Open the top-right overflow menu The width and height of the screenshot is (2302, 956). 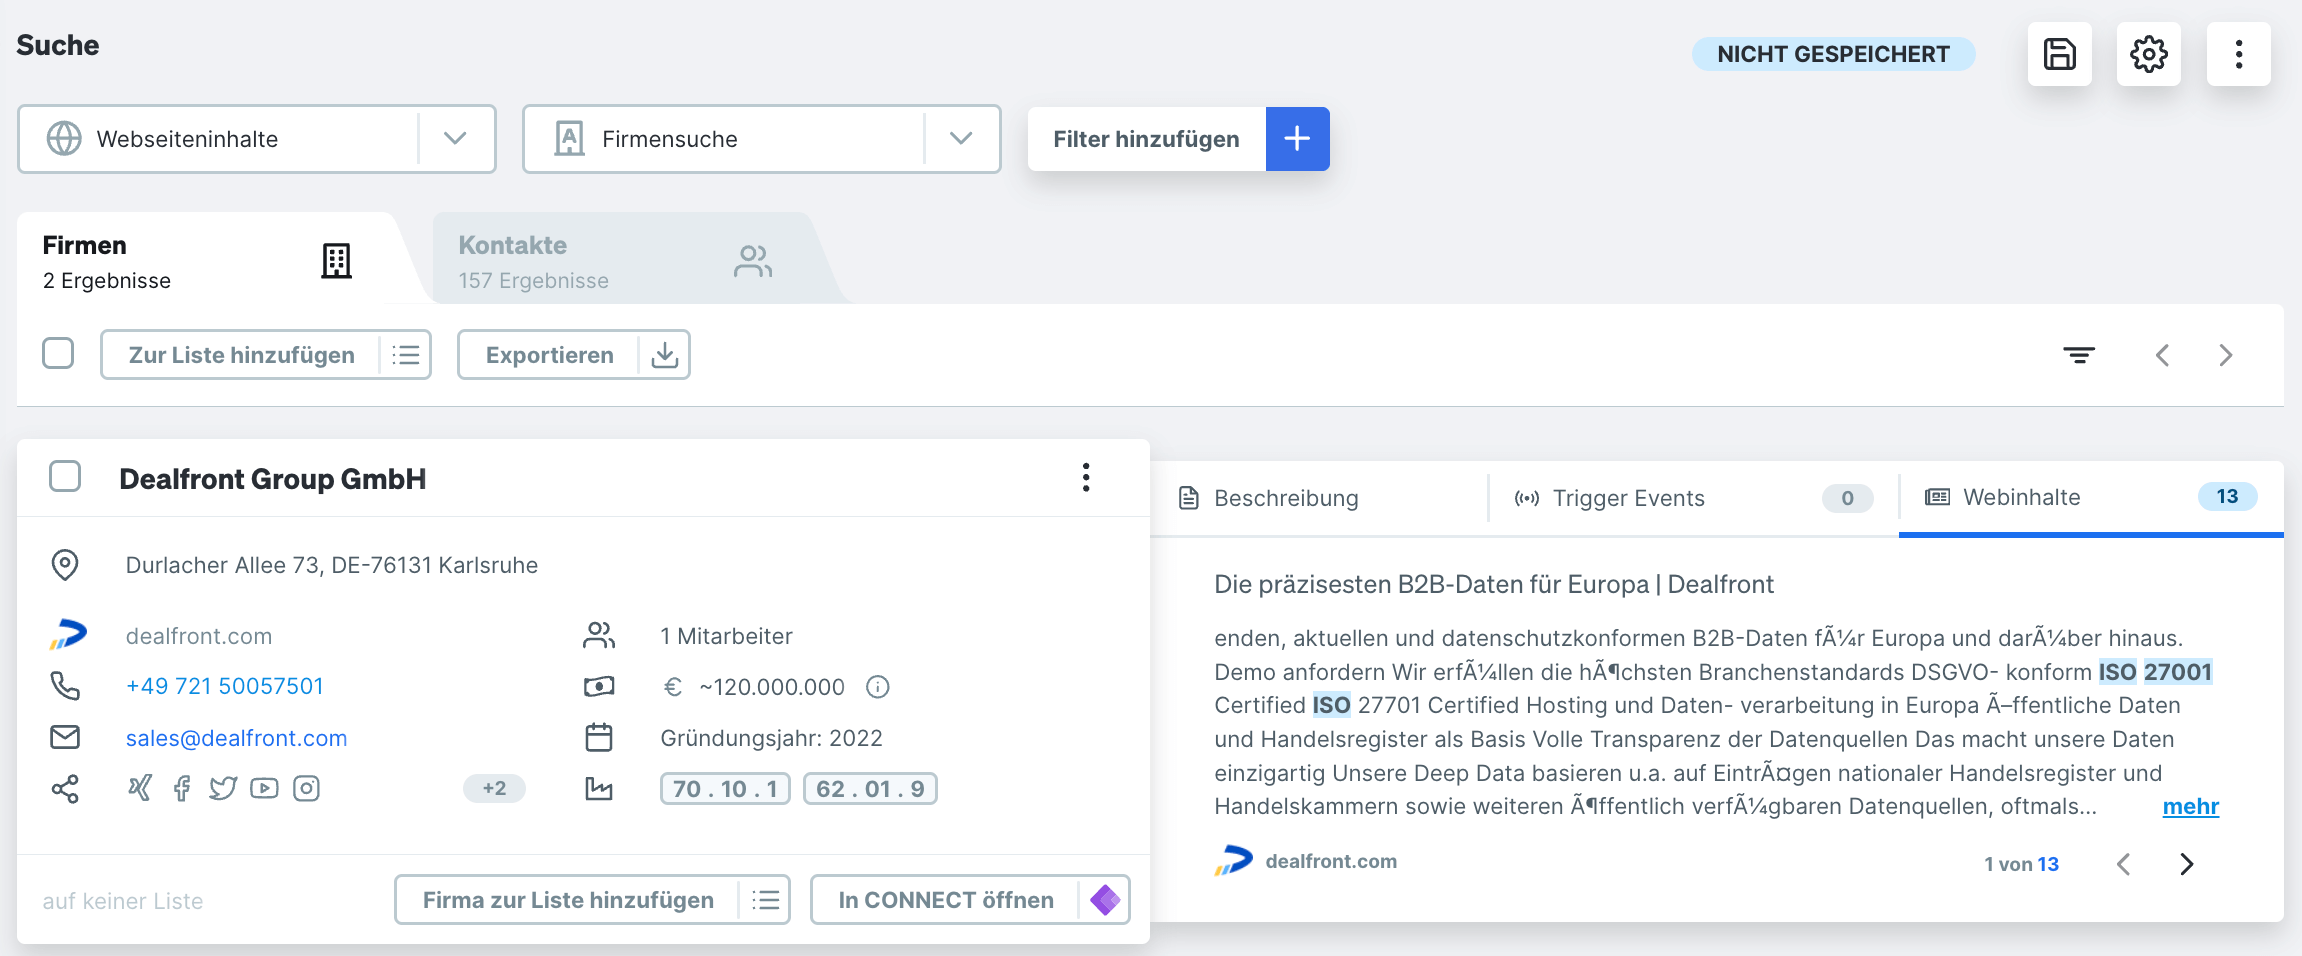2239,54
